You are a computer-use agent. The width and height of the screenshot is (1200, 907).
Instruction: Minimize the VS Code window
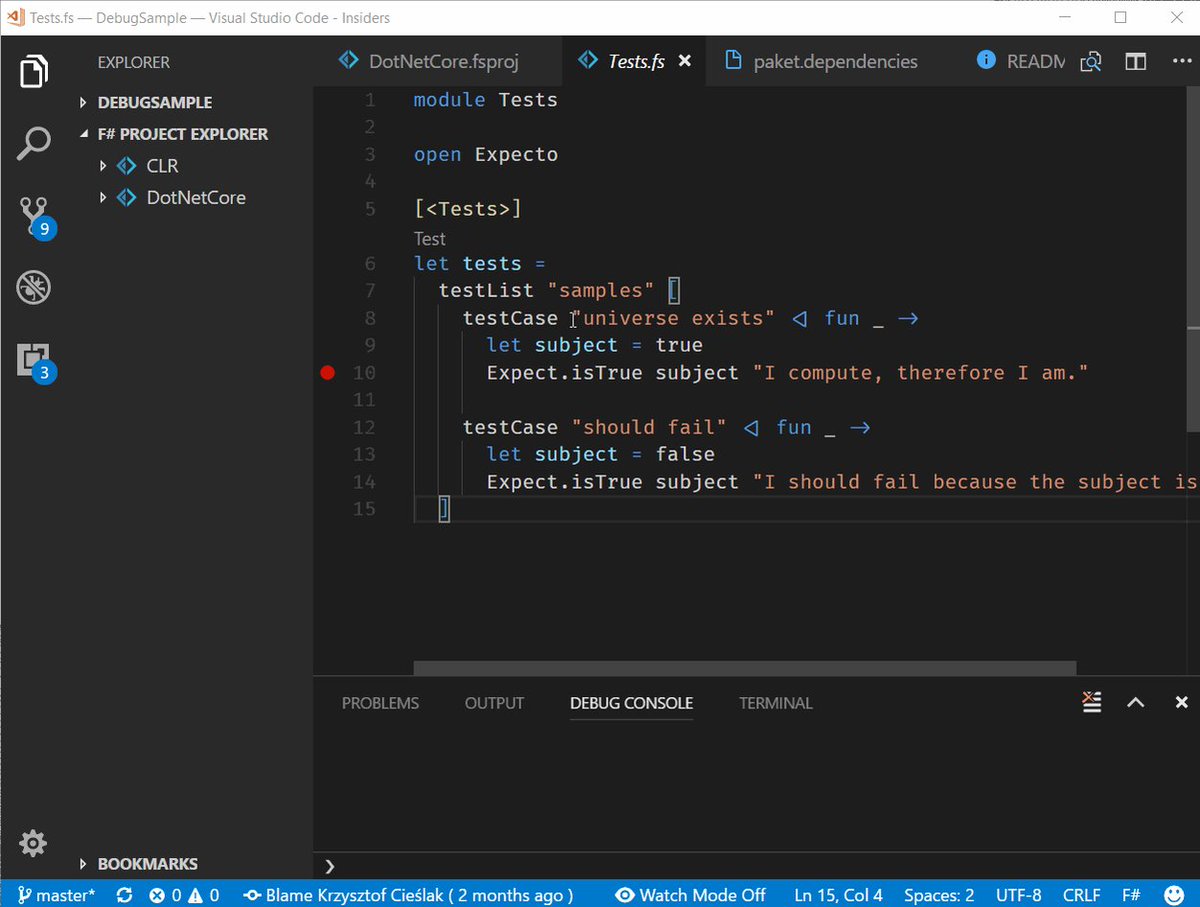[x=1066, y=18]
